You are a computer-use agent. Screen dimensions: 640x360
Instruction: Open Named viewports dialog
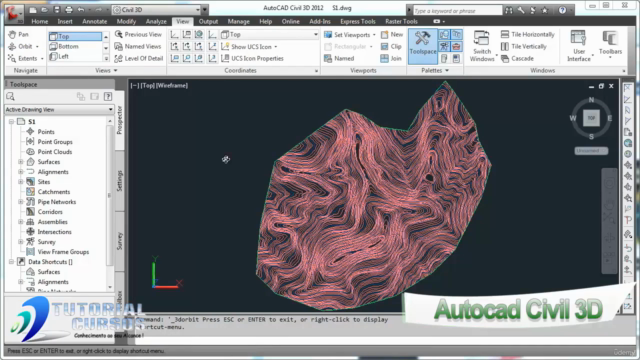pyautogui.click(x=339, y=58)
